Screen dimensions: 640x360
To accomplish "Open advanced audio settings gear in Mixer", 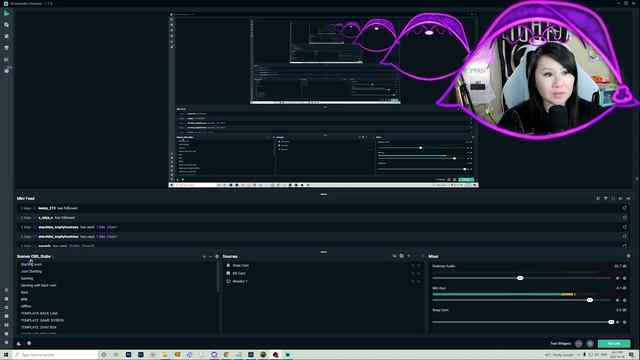I will (x=629, y=256).
